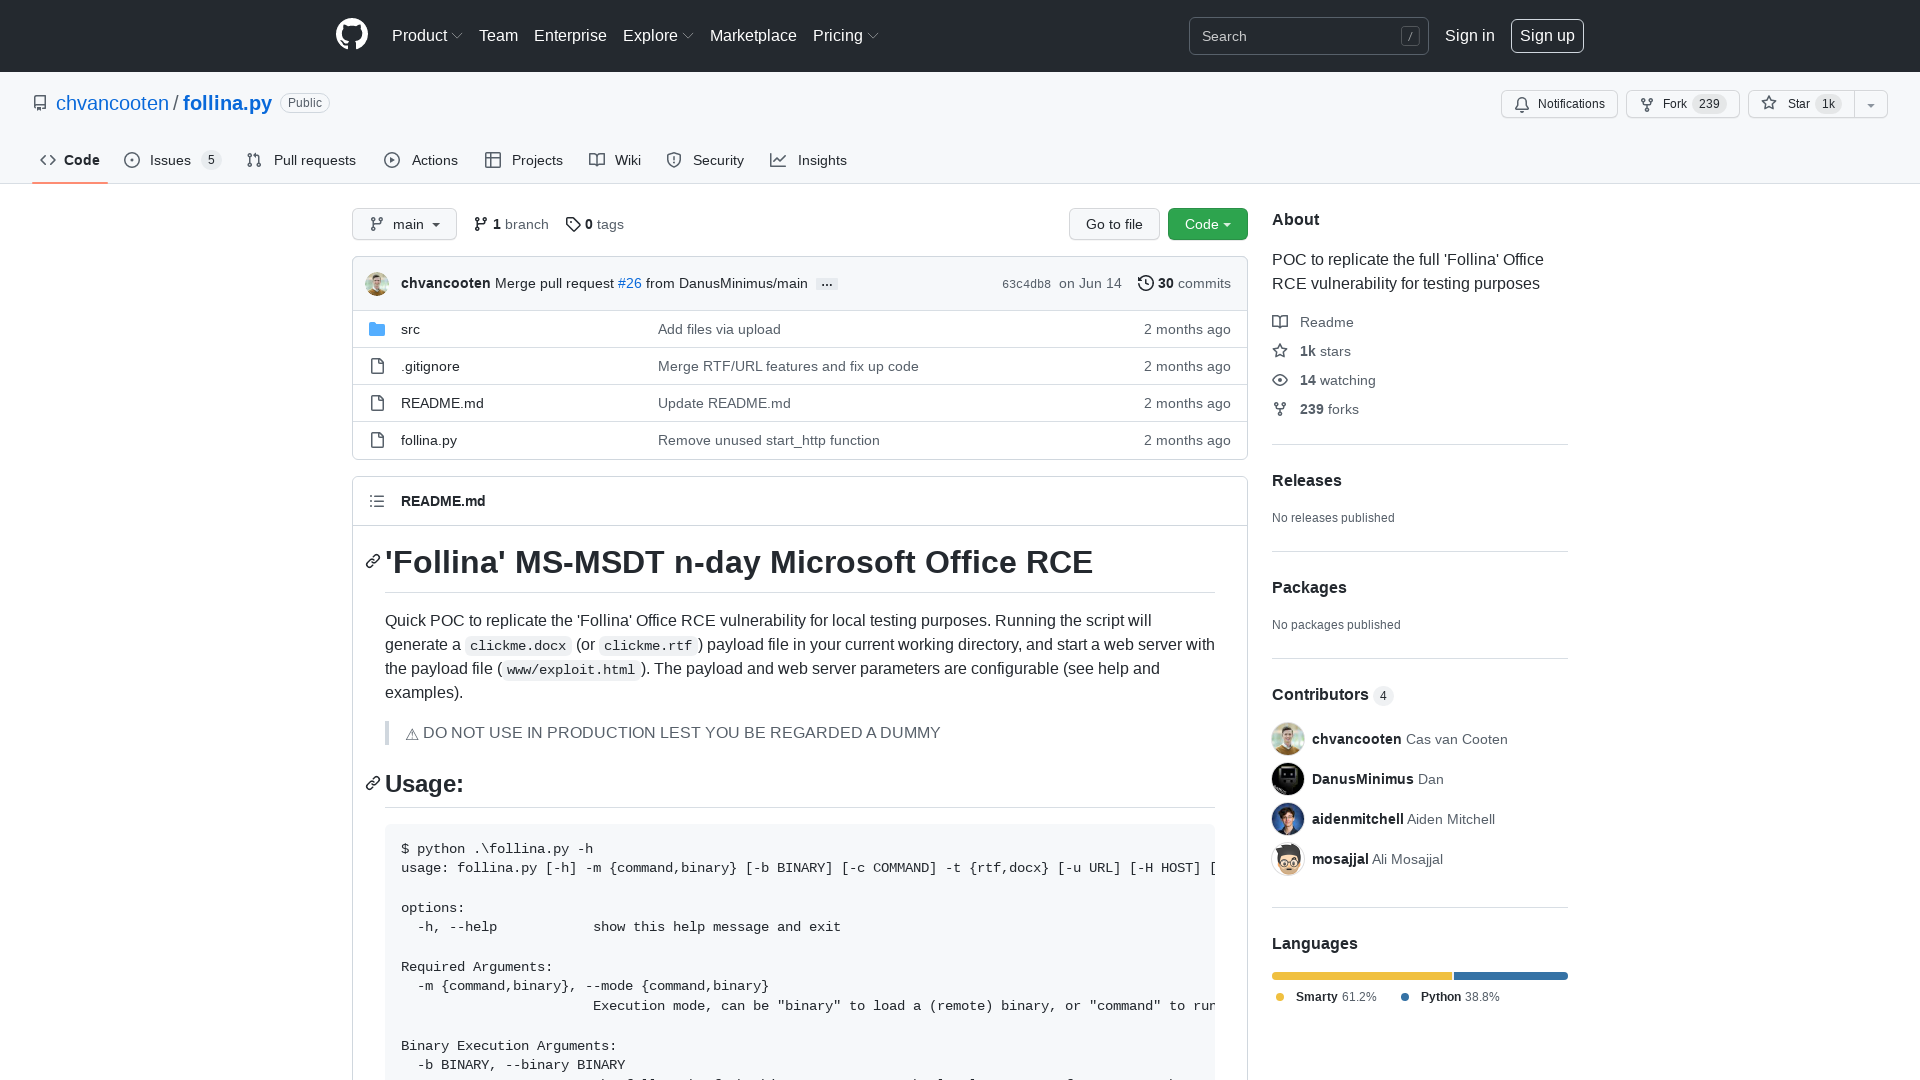Screen dimensions: 1920x1080
Task: Click the star icon next to 1k stars
Action: [1280, 351]
